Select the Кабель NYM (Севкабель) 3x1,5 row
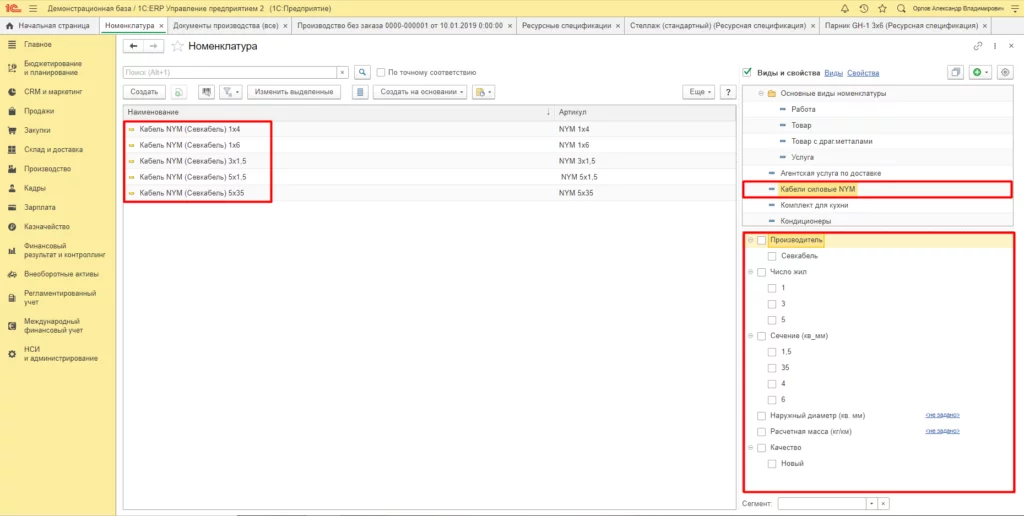This screenshot has height=516, width=1024. tap(187, 160)
